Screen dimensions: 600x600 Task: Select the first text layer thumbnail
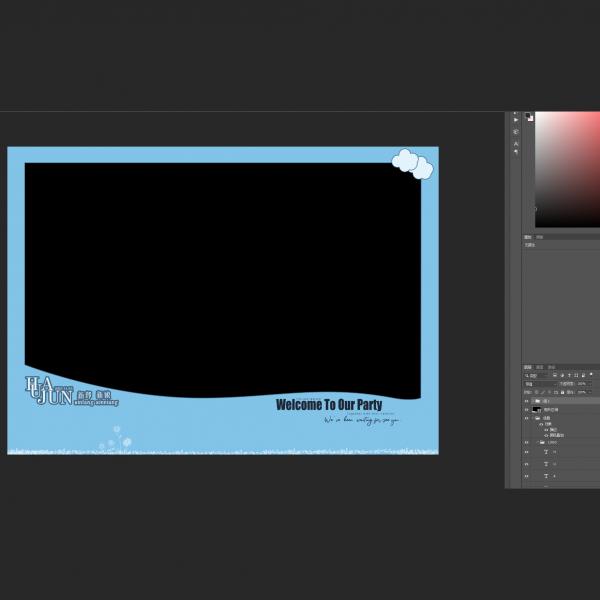pos(546,451)
